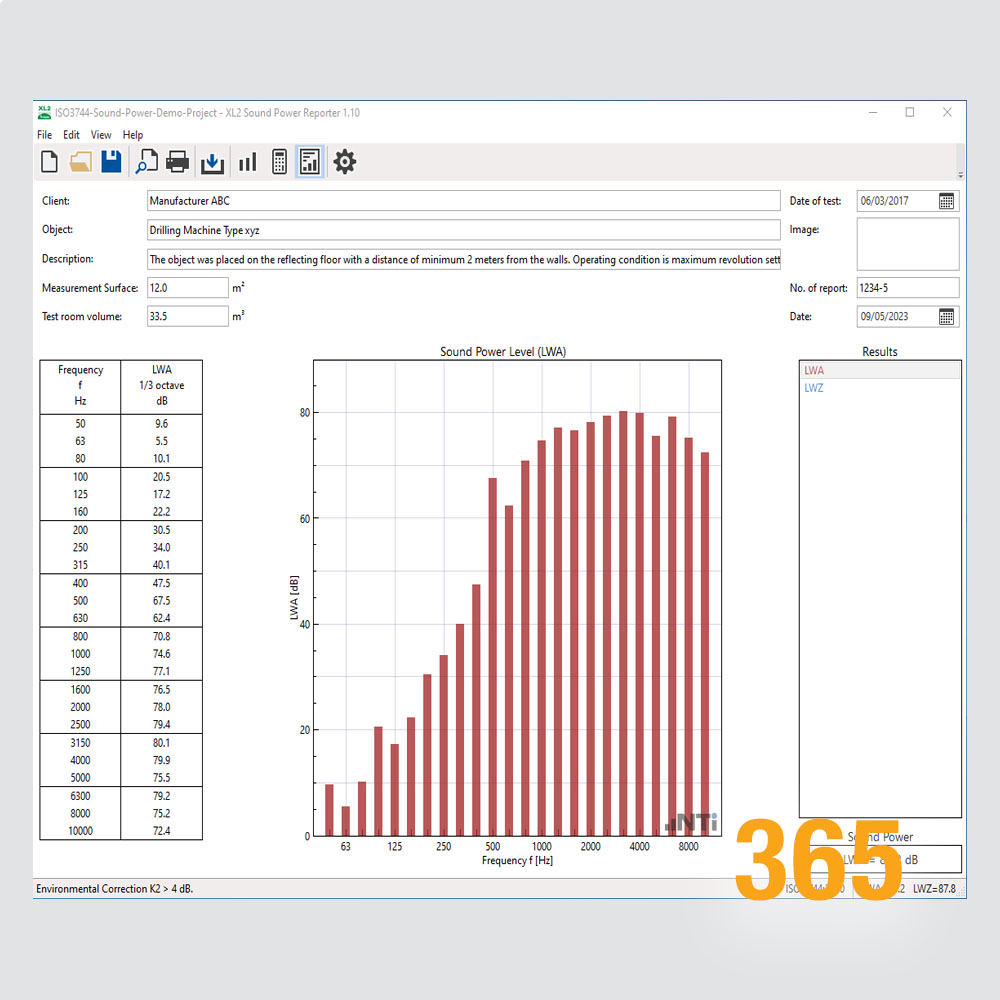The height and width of the screenshot is (1000, 1000).
Task: Open print preview using the magnifier-page icon
Action: coord(147,161)
